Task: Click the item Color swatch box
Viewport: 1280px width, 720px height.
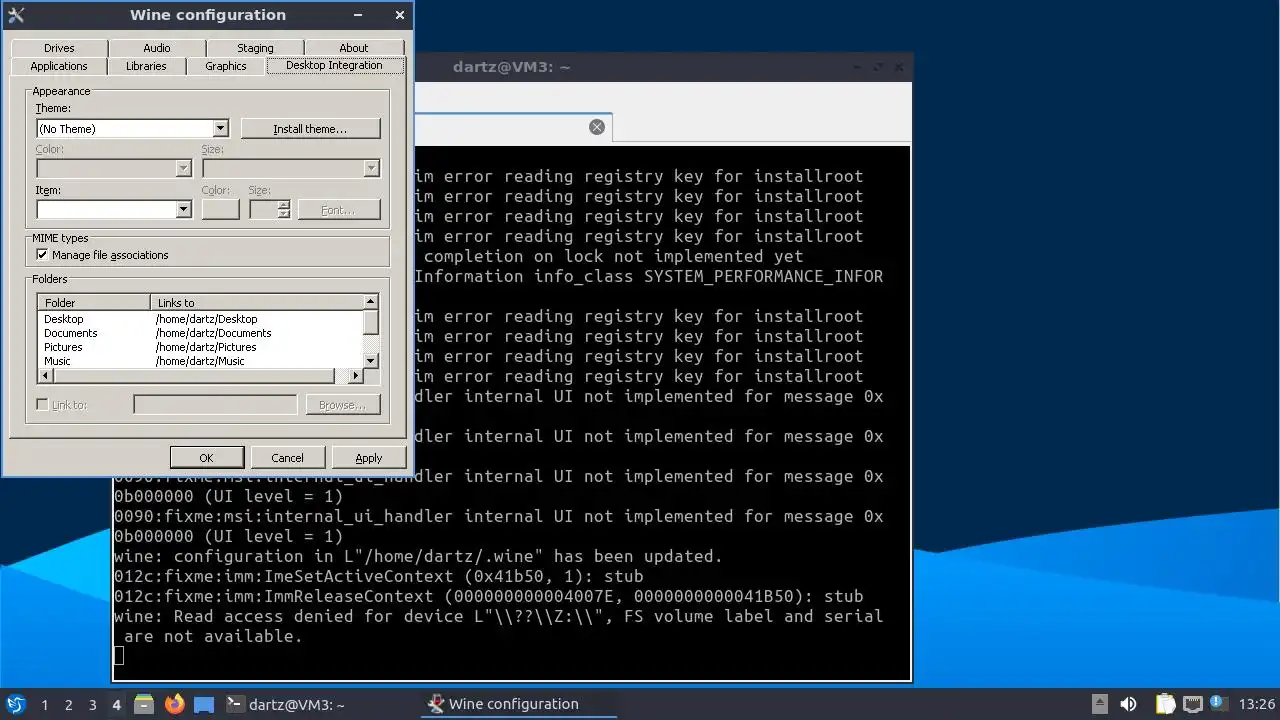Action: [x=220, y=209]
